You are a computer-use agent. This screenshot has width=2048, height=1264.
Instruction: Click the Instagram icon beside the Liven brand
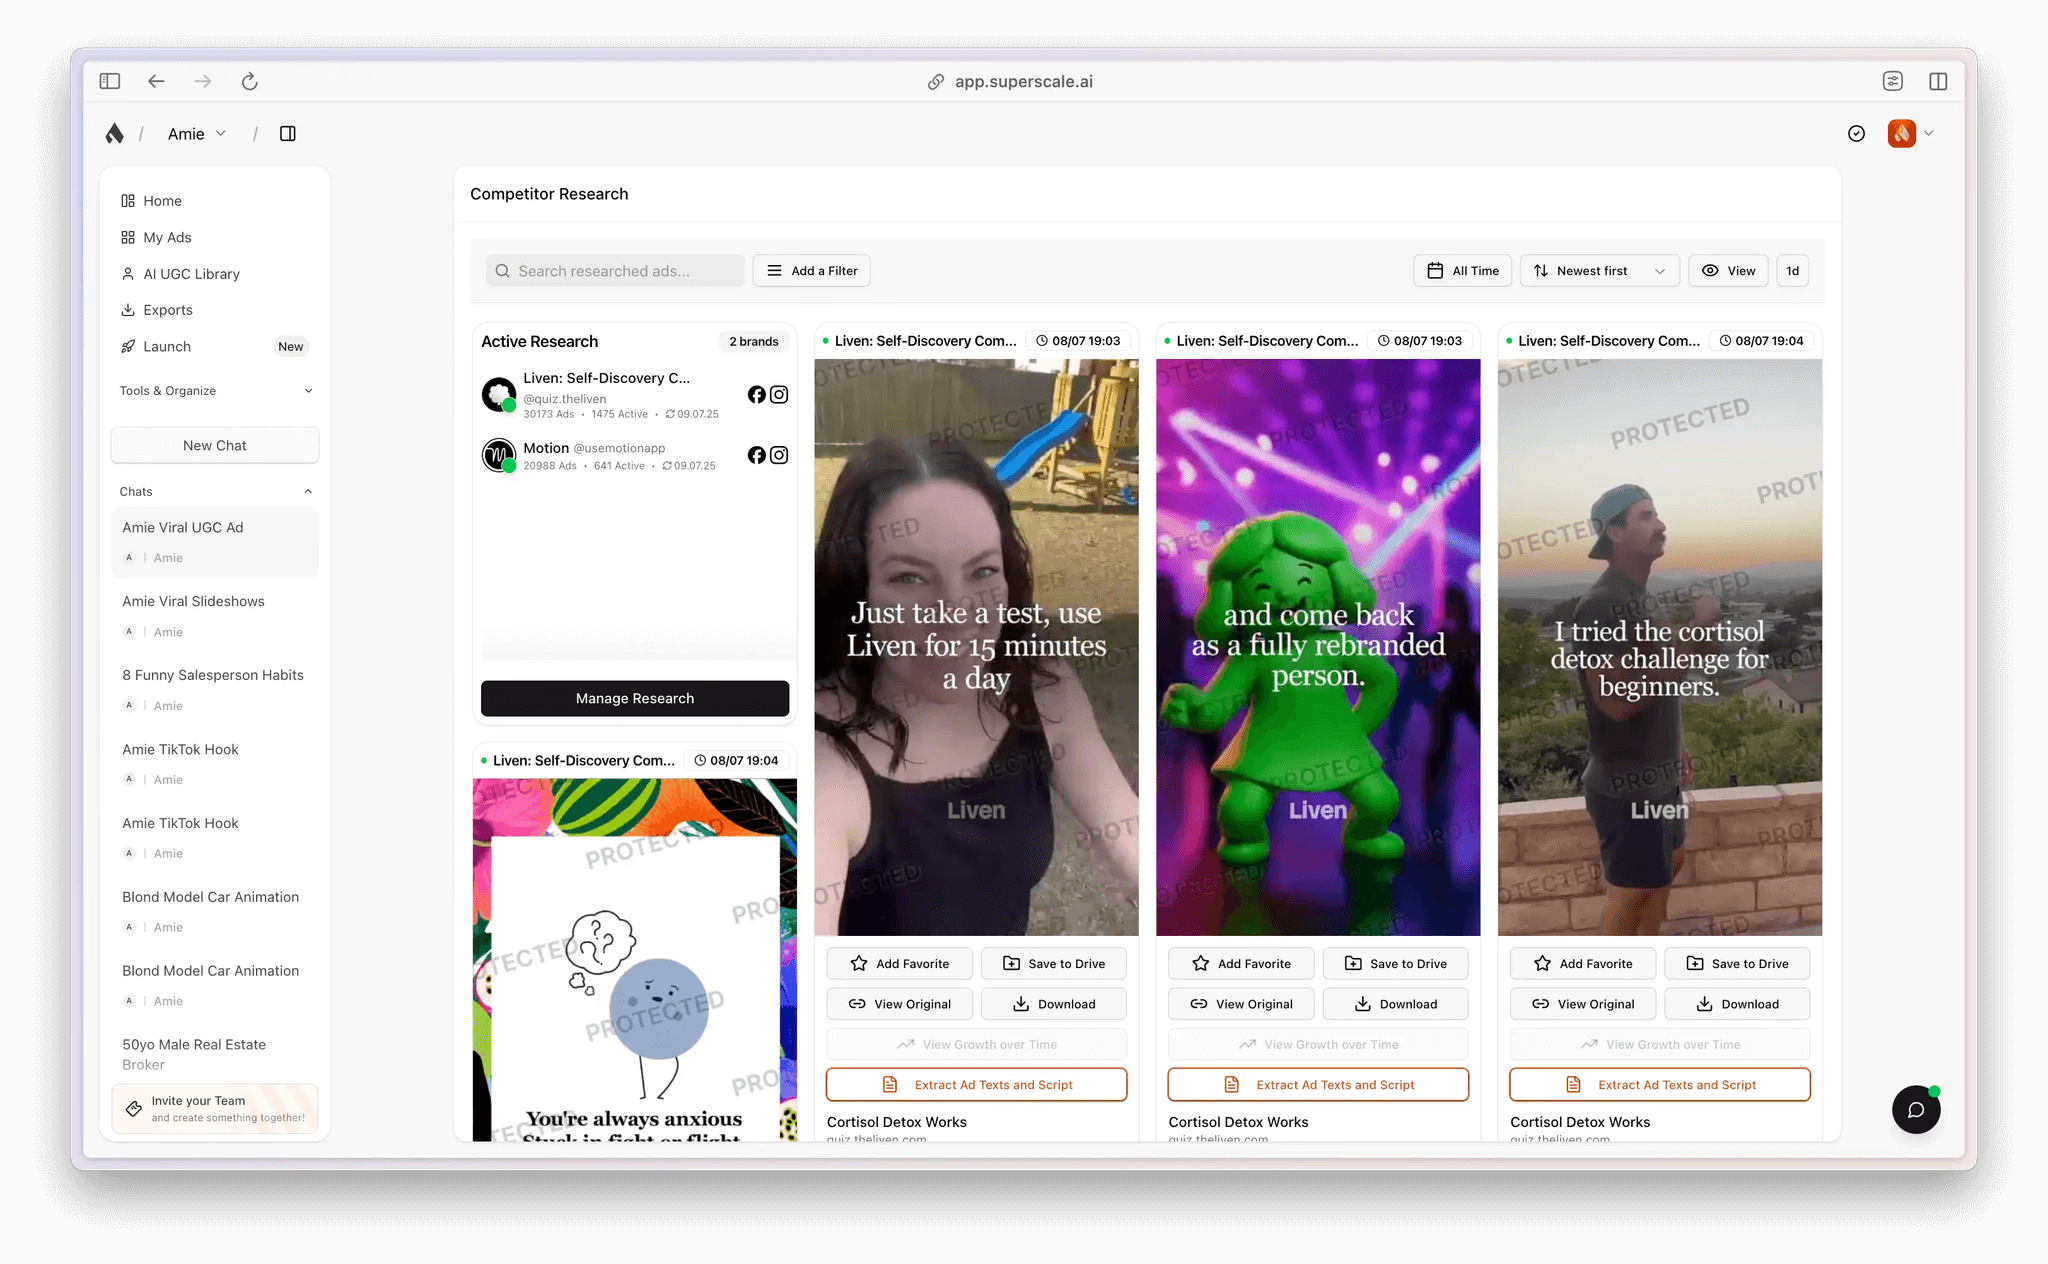[x=779, y=395]
